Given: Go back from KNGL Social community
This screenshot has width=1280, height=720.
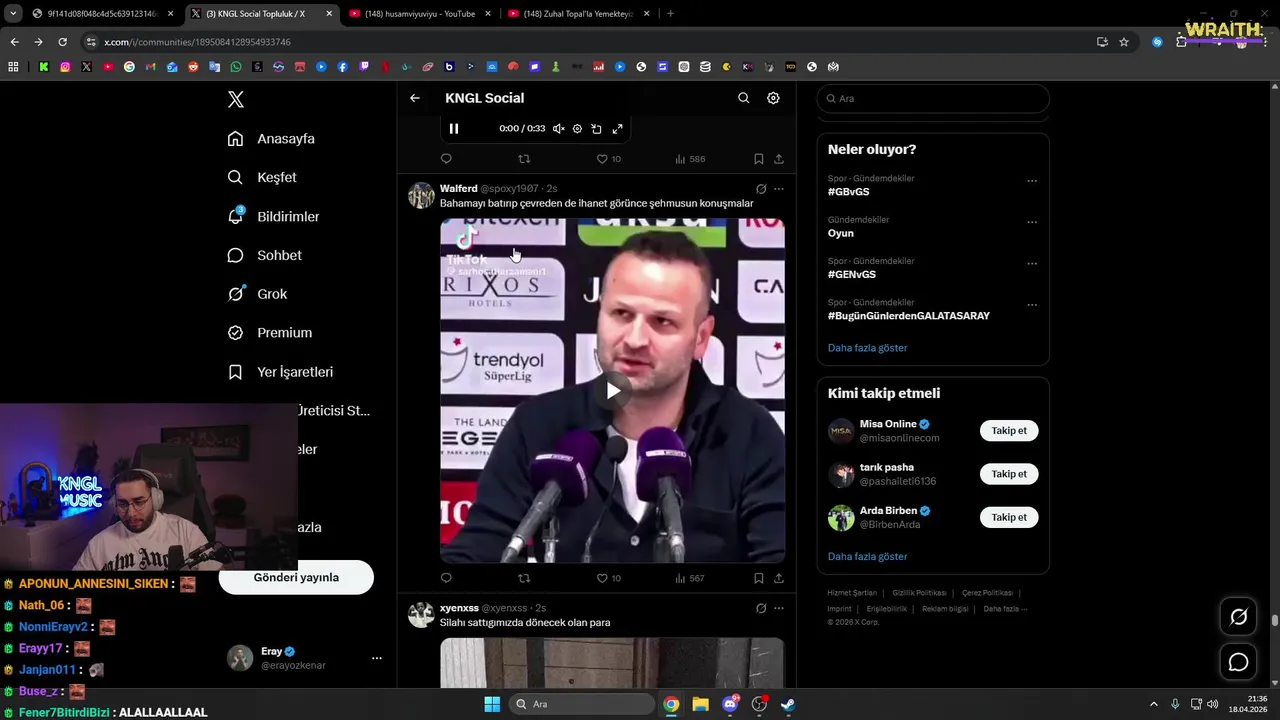Looking at the screenshot, I should click(x=415, y=98).
